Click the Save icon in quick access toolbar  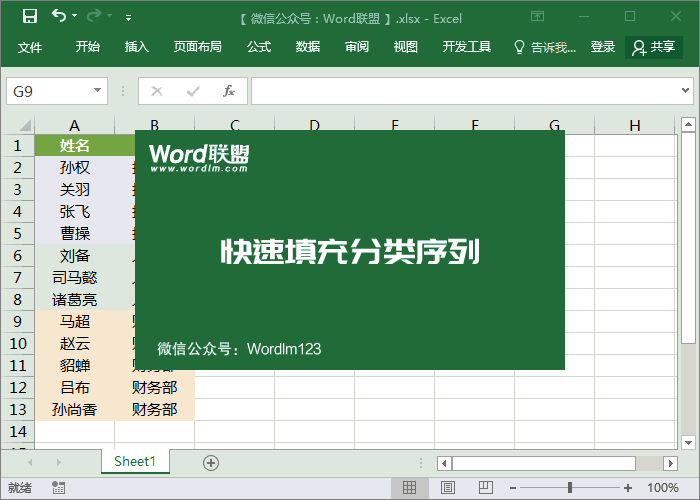point(29,16)
